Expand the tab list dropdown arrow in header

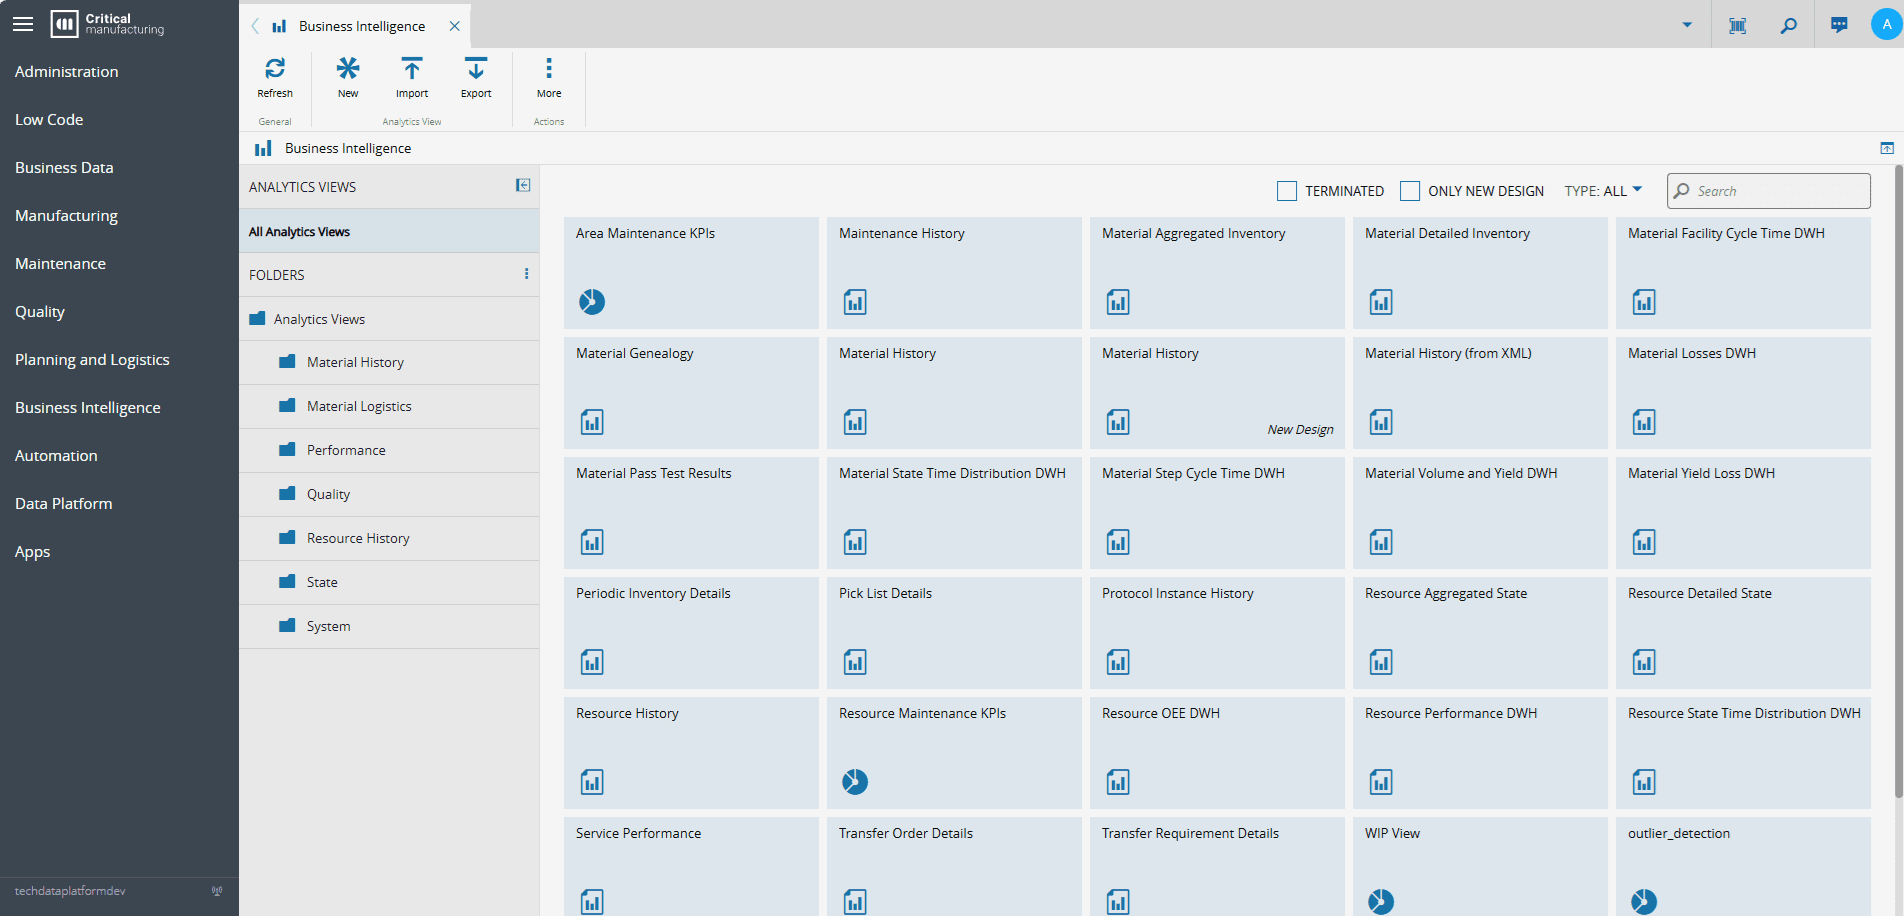point(1687,25)
